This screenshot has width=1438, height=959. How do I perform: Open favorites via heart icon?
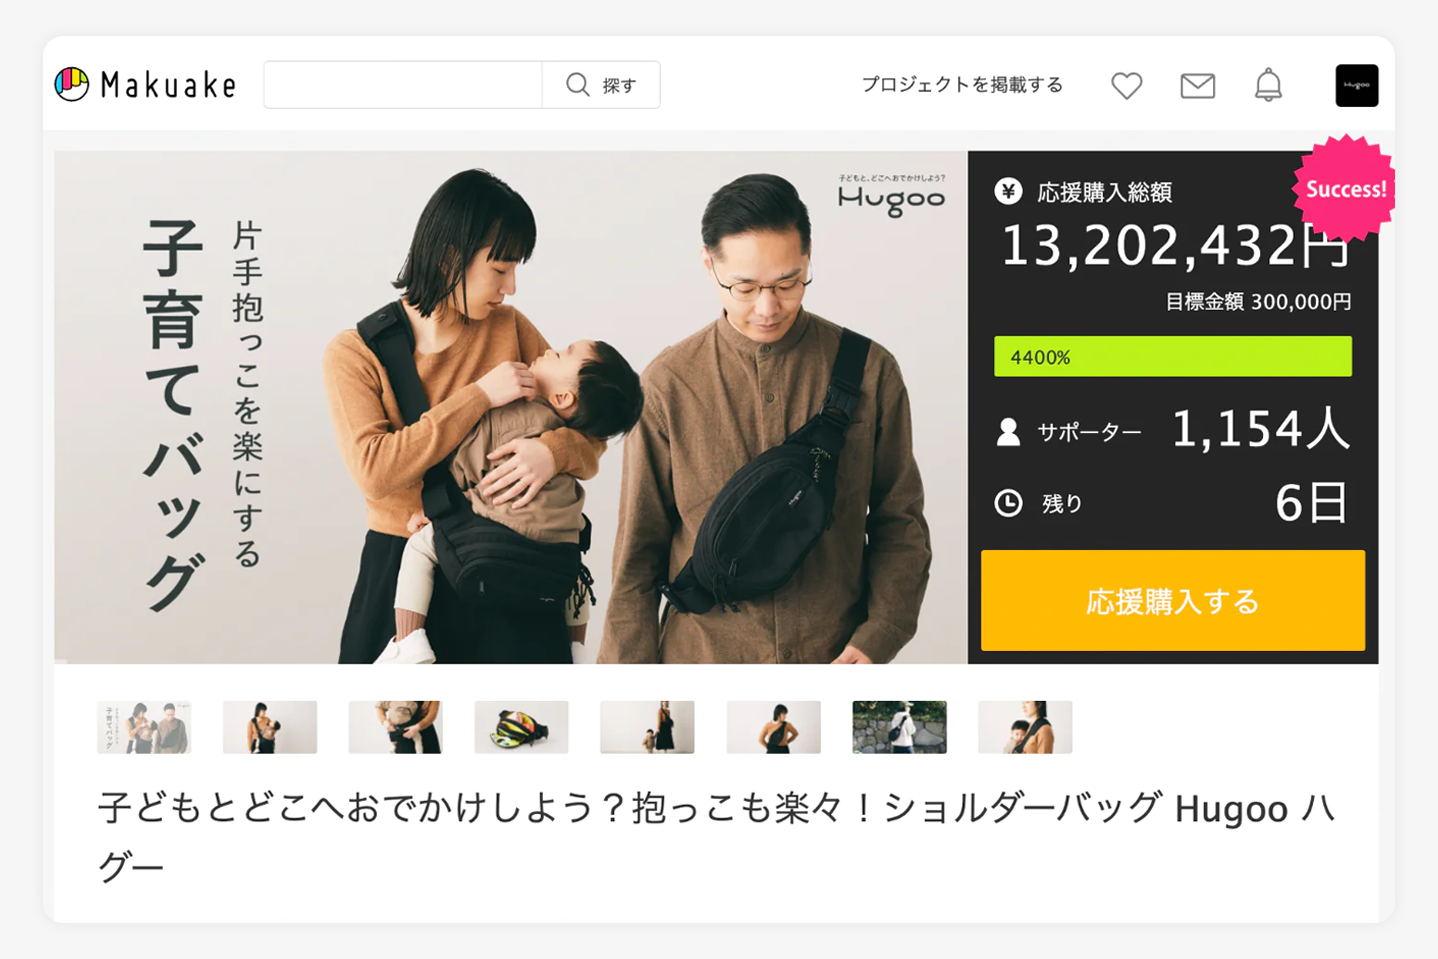tap(1127, 86)
